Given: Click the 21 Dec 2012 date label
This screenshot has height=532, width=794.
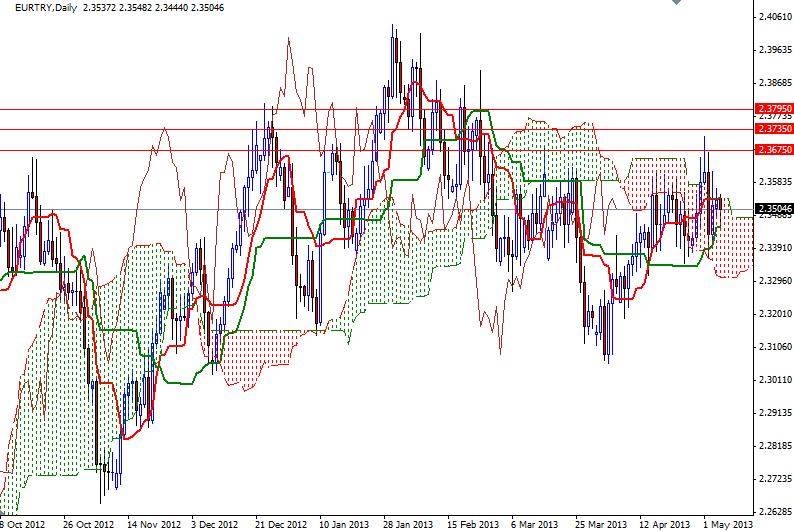Looking at the screenshot, I should point(281,524).
